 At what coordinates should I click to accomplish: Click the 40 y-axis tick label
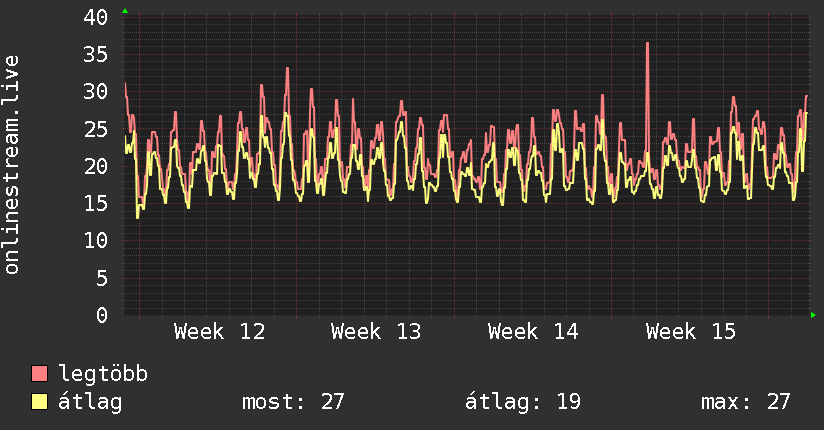pos(96,17)
